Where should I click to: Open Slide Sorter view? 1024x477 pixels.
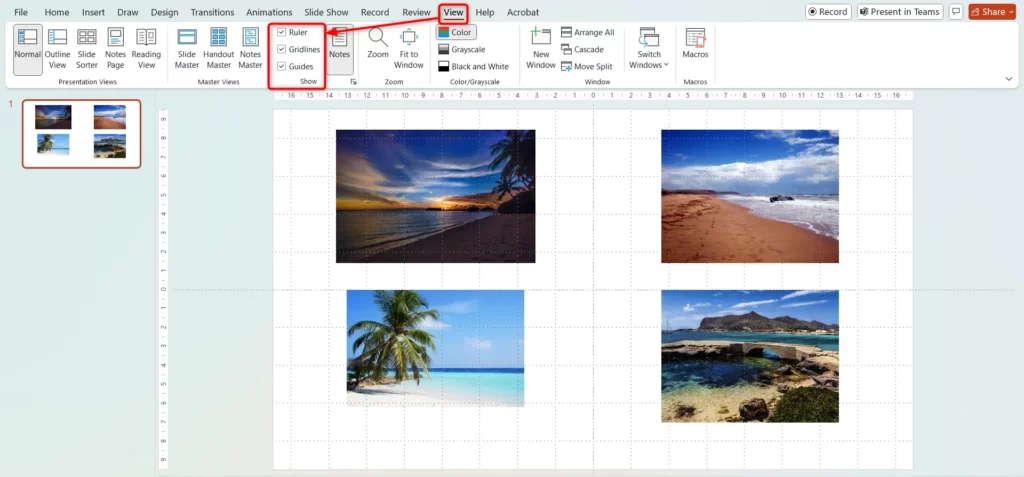point(87,46)
